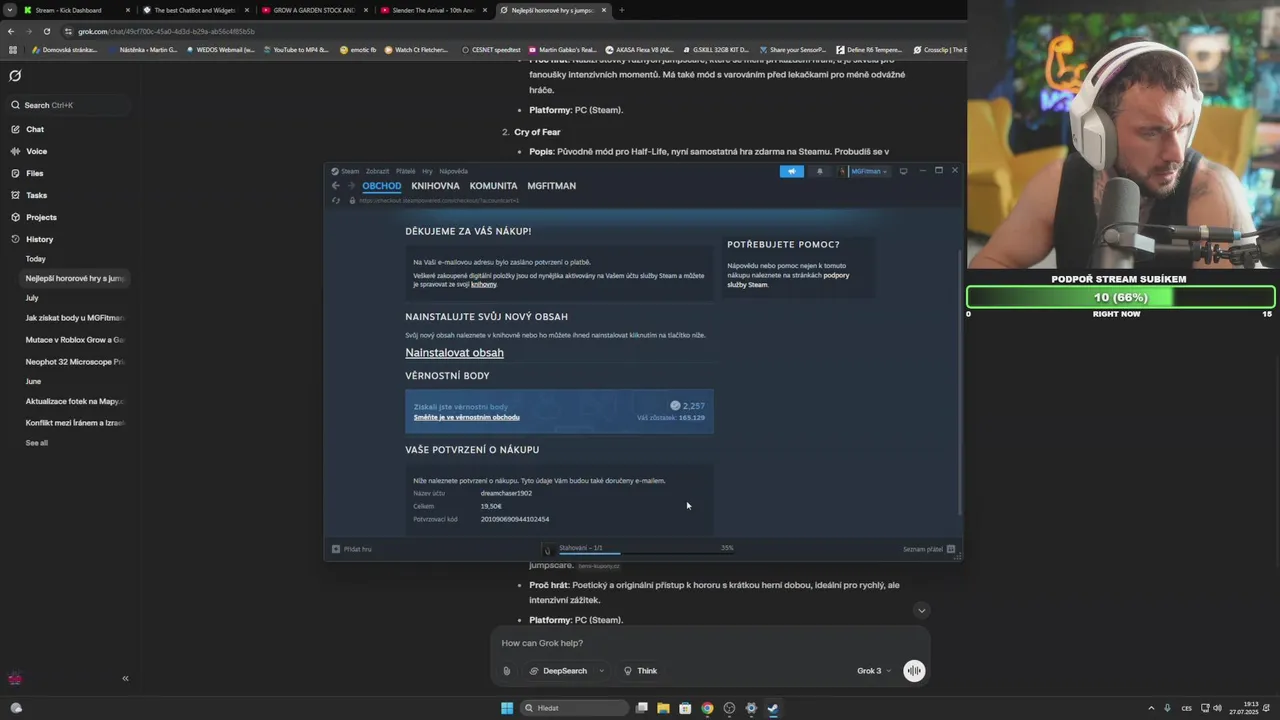Open history chat 'Aktualizace fotek na Mapy.cz'
The image size is (1280, 720).
75,401
